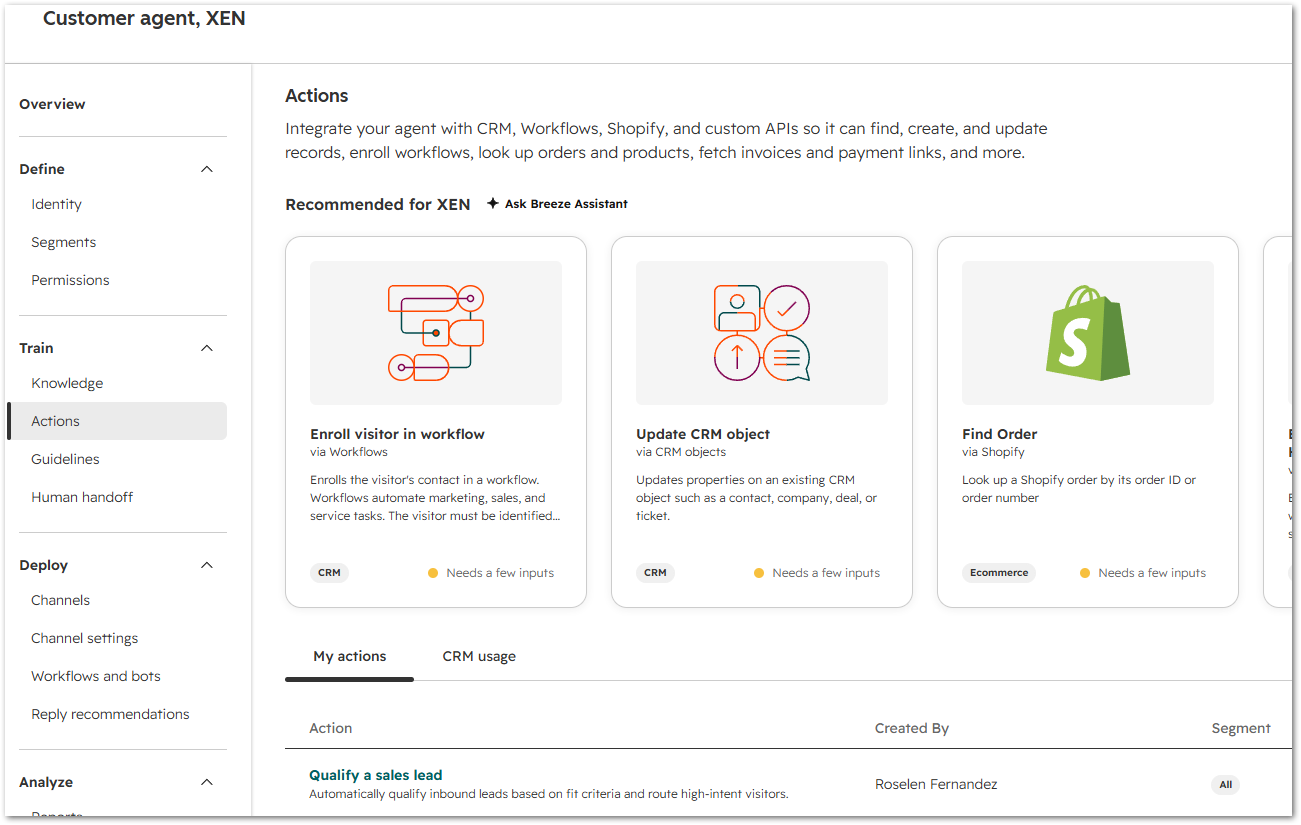This screenshot has height=825, width=1301.
Task: Open Human handoff settings
Action: tap(82, 497)
